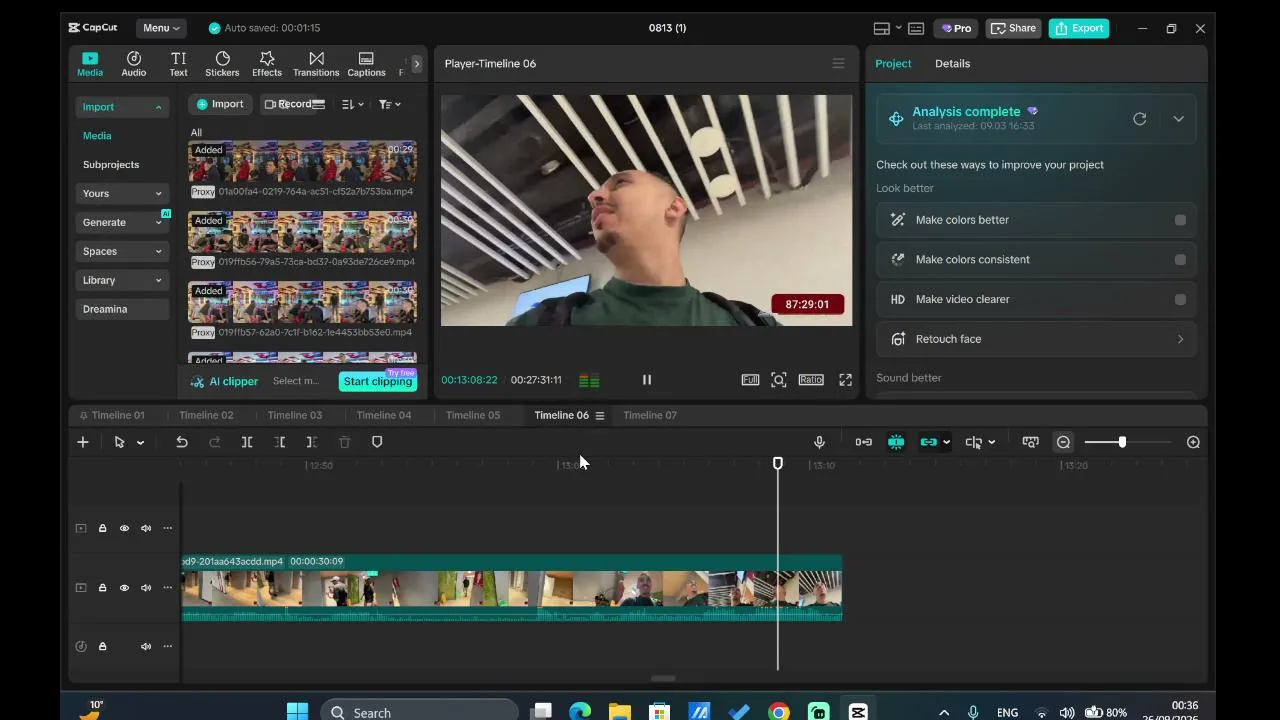1280x720 pixels.
Task: Open the Stickers panel
Action: pos(222,64)
